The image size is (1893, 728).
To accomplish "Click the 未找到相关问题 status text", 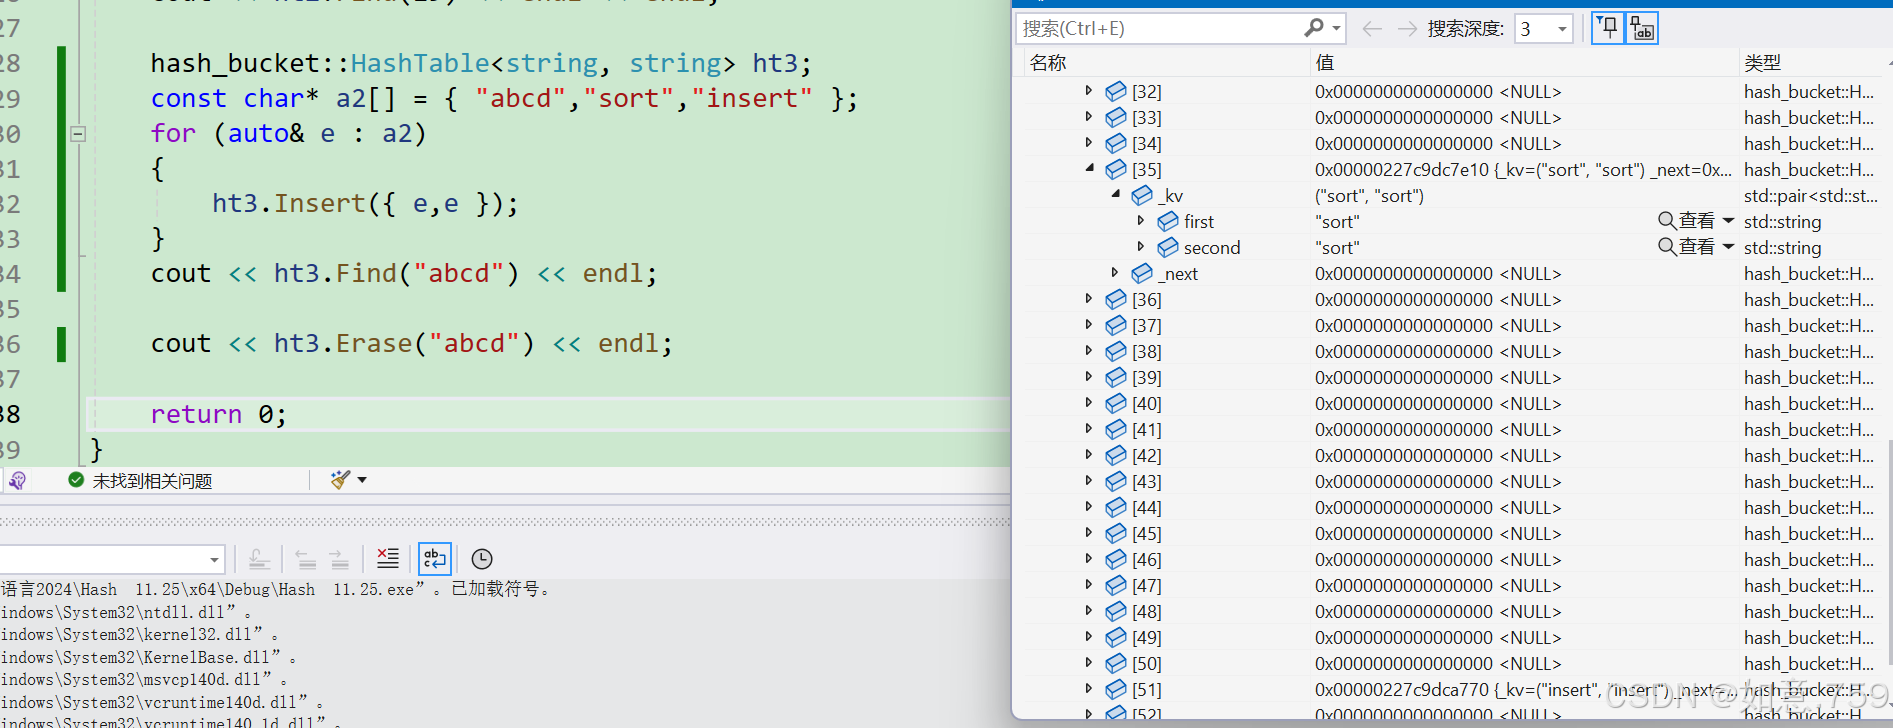I will (152, 481).
